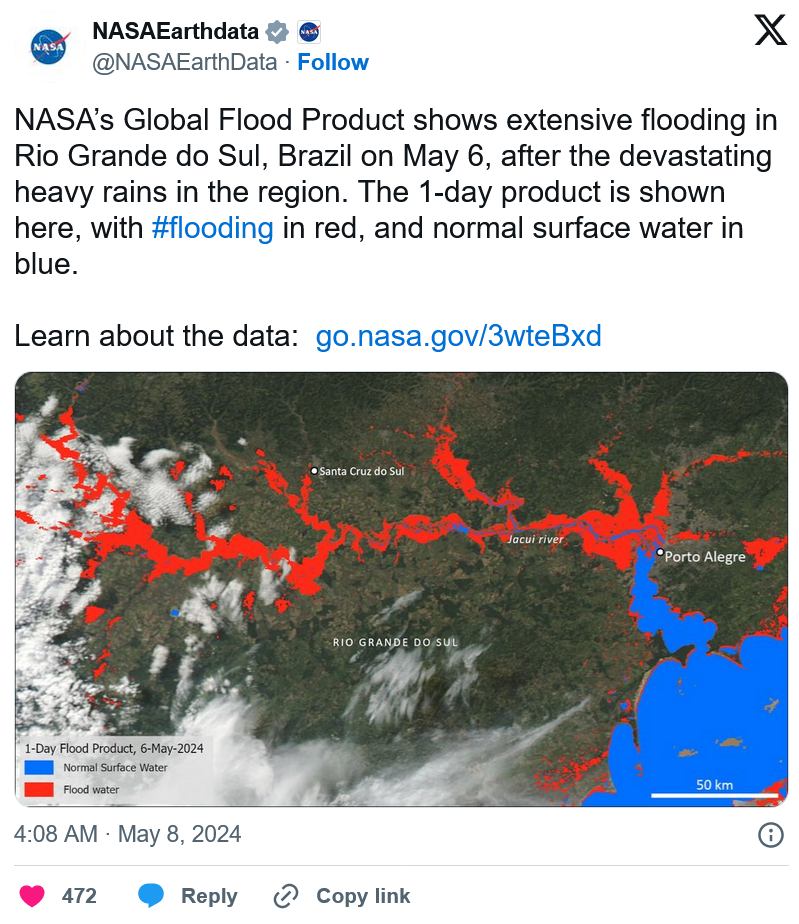799x924 pixels.
Task: Click the blue verified checkmark badge
Action: coord(277,32)
